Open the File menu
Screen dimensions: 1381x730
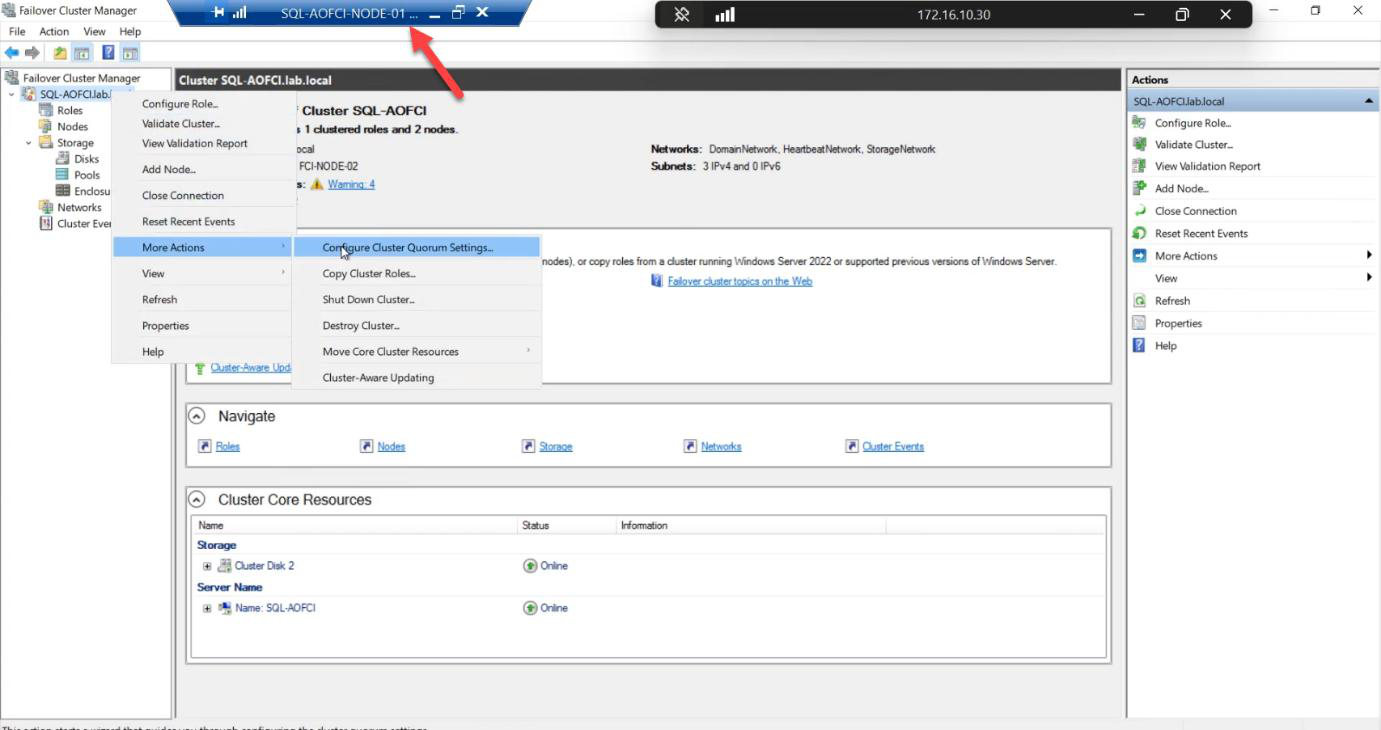pos(17,32)
